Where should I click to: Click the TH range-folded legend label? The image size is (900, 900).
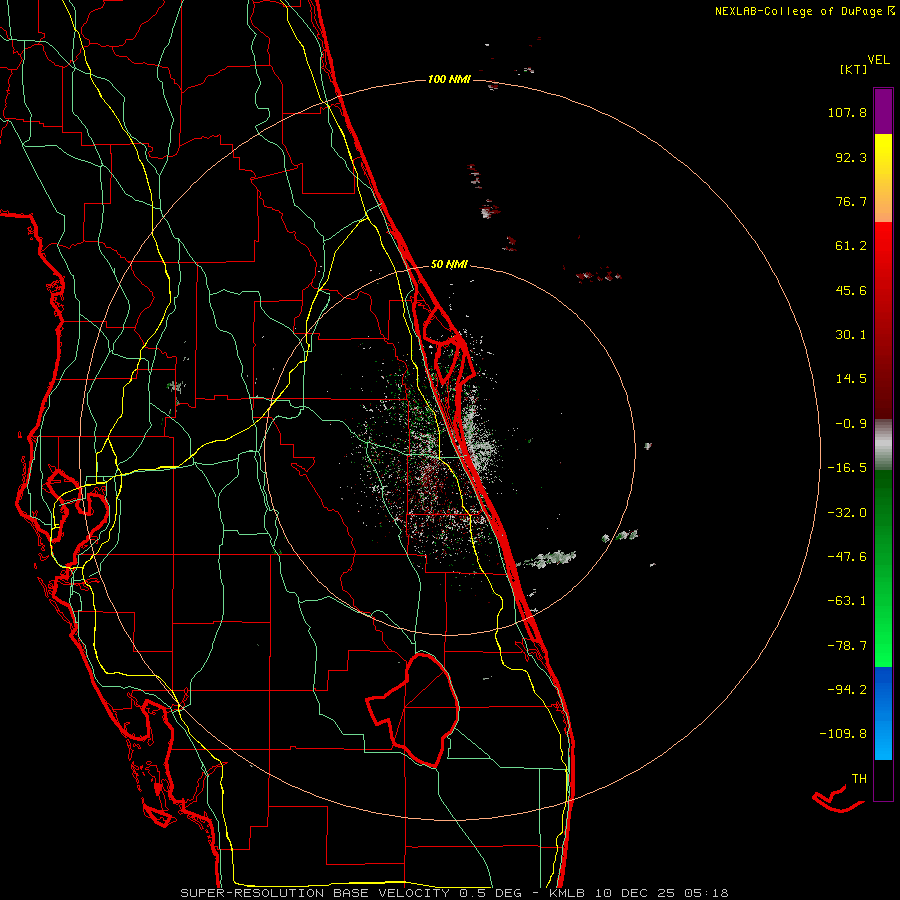click(x=859, y=779)
